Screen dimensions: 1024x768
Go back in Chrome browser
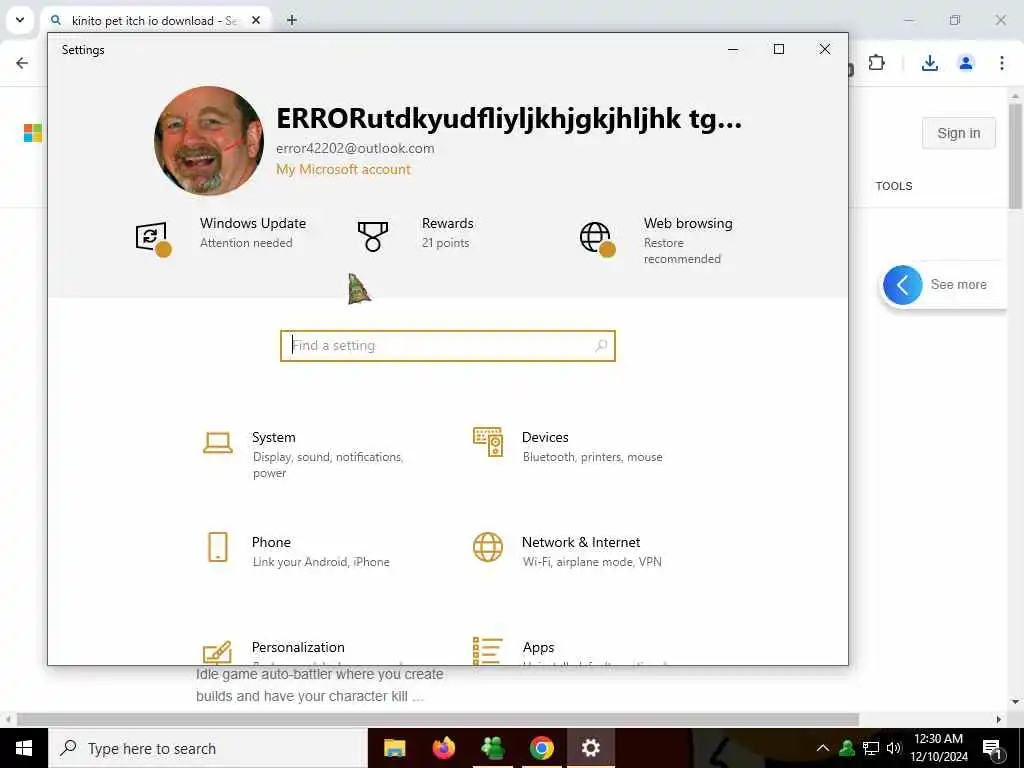(22, 63)
